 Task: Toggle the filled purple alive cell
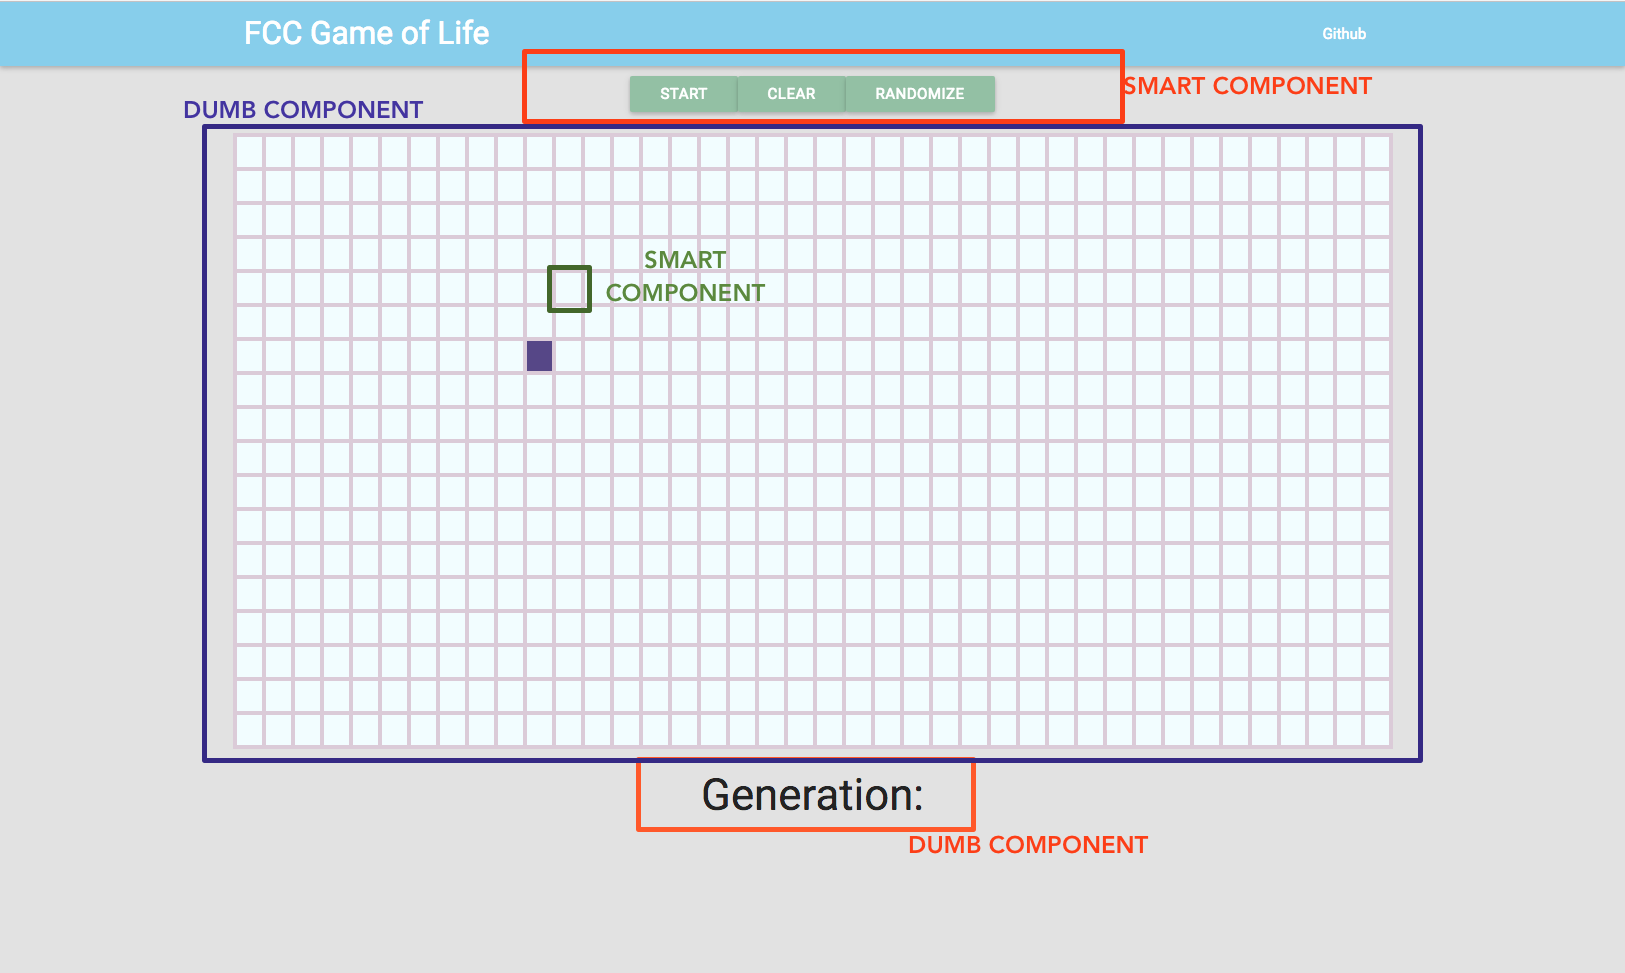tap(539, 356)
